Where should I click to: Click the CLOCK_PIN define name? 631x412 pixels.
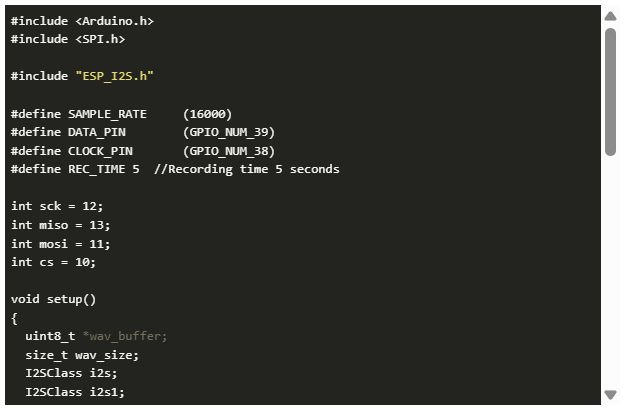(100, 151)
